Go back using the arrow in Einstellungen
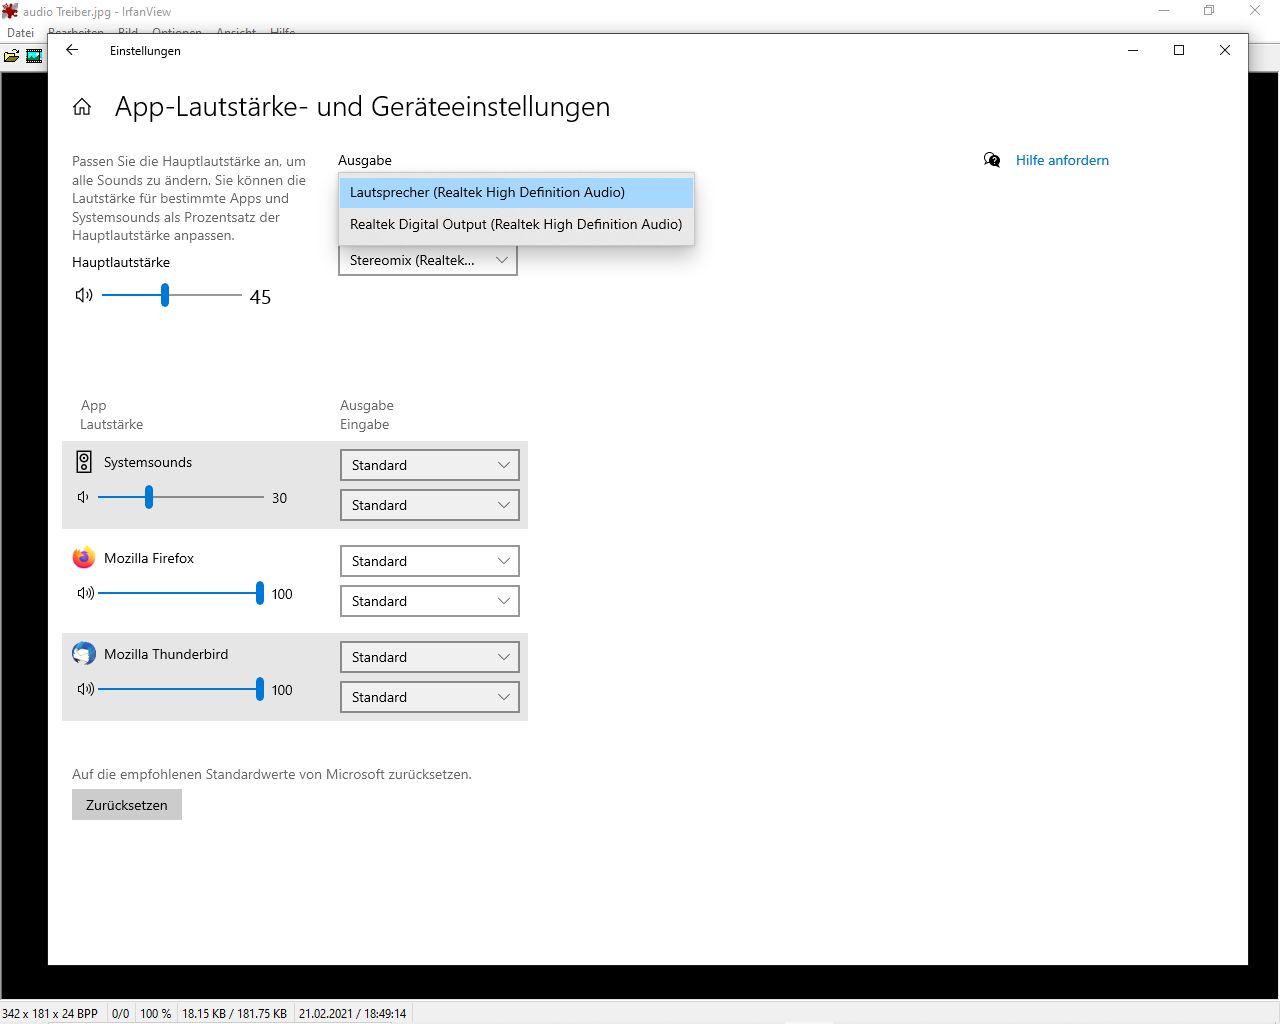The image size is (1280, 1024). coord(72,50)
